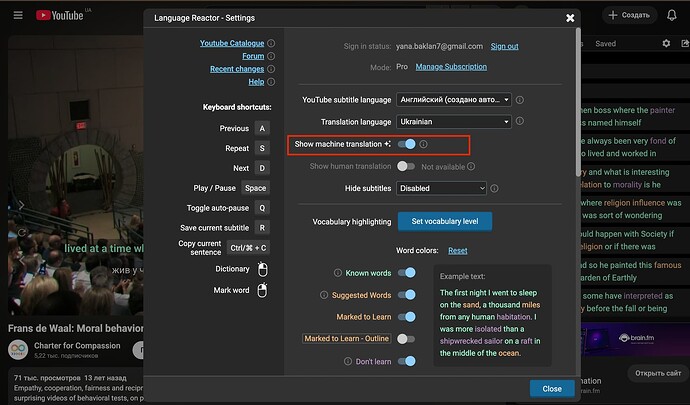Viewport: 690px width, 405px height.
Task: Click the word 'shipwrecked' in example text
Action: [x=461, y=341]
